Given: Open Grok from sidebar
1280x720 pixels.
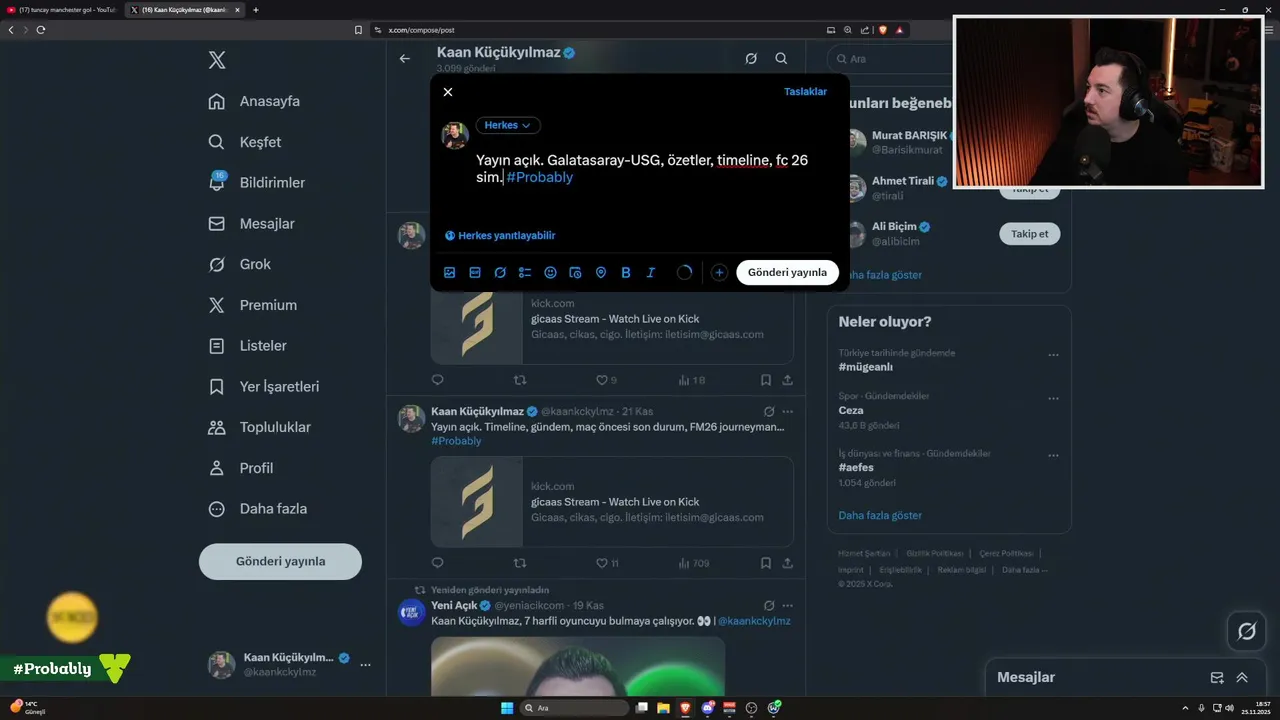Looking at the screenshot, I should pyautogui.click(x=240, y=264).
